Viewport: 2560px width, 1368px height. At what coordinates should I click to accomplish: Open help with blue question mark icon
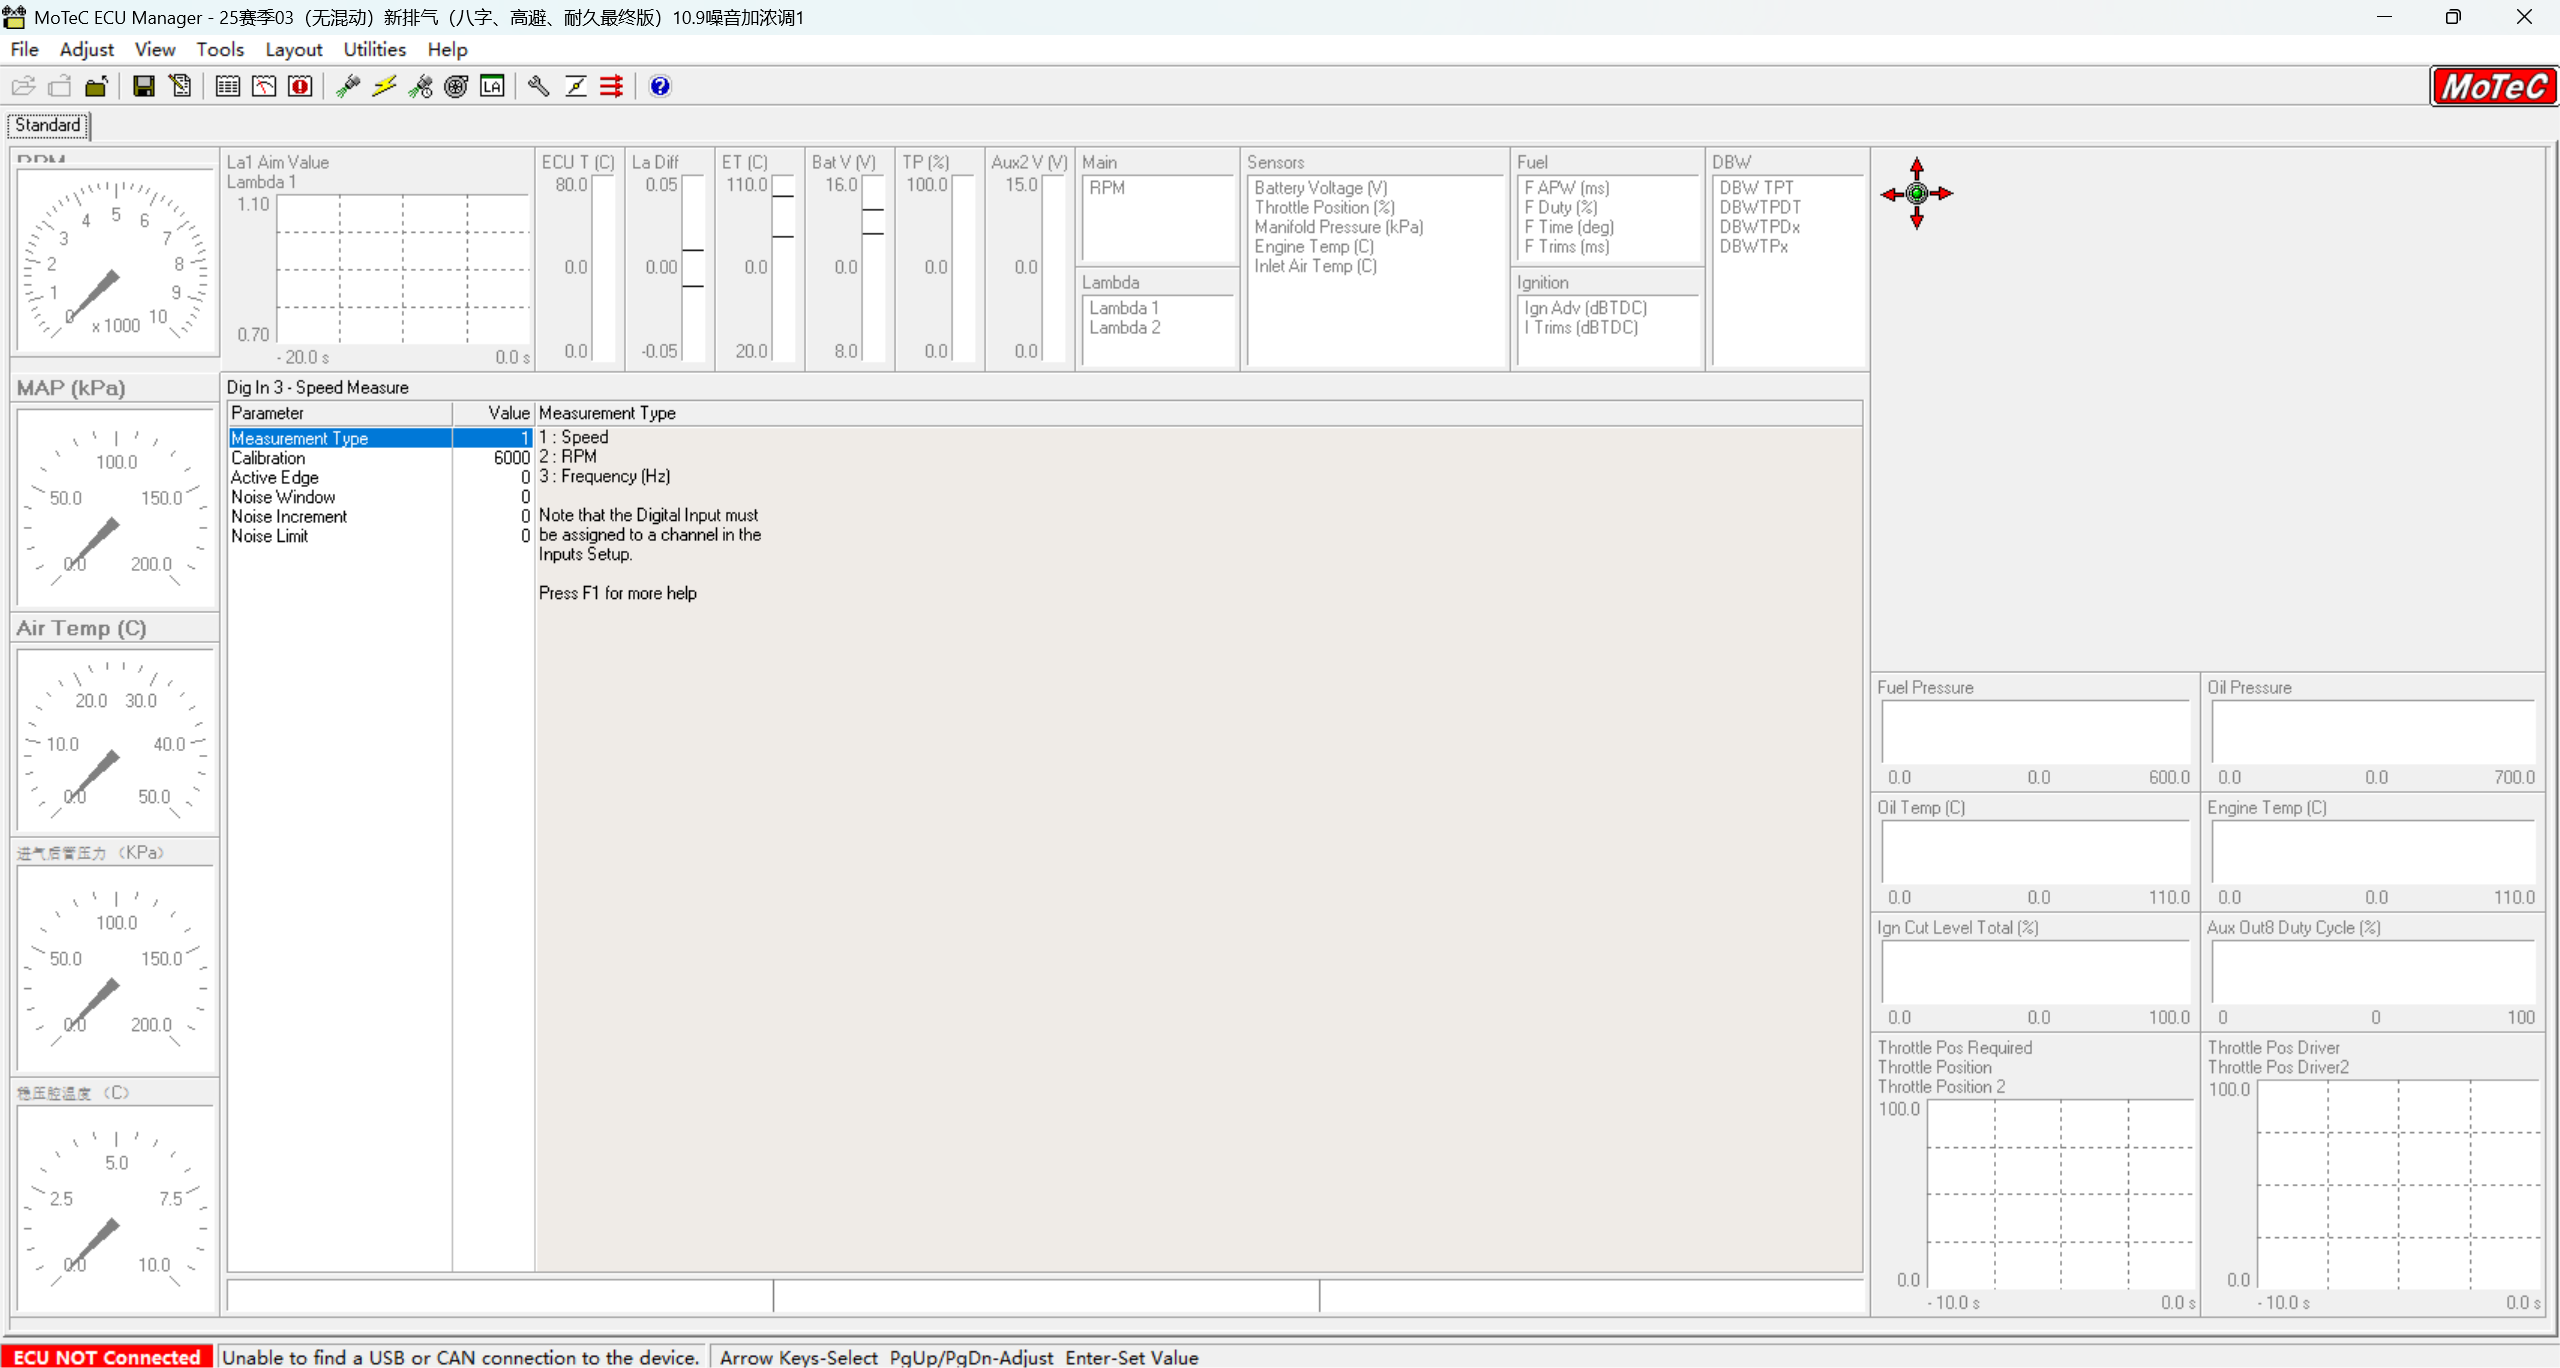point(660,86)
